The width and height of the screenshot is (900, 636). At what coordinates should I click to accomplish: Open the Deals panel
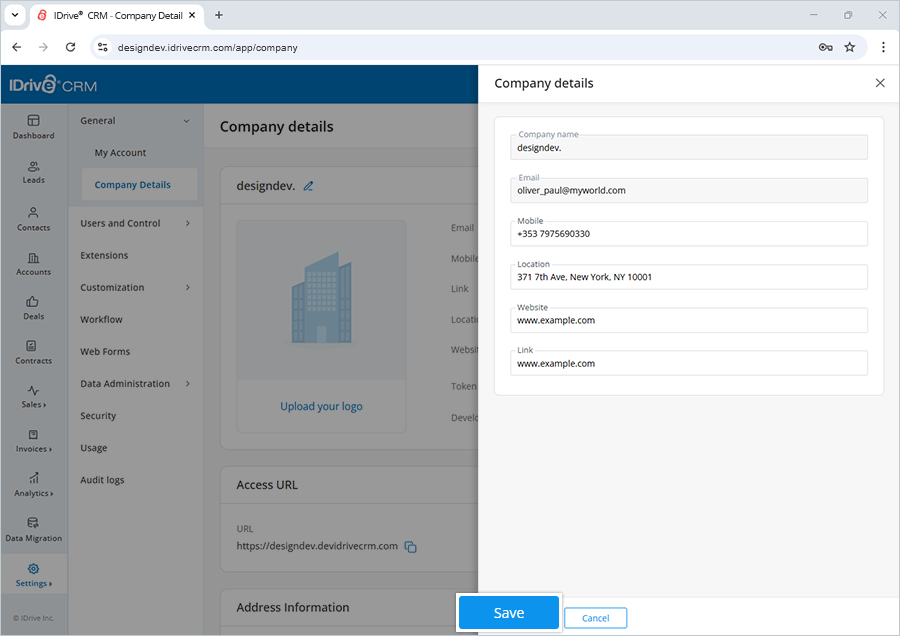pos(33,307)
